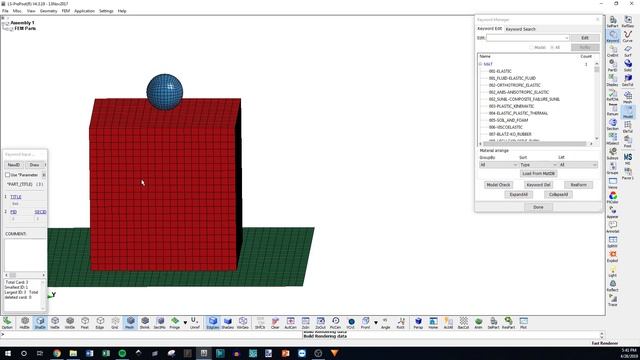Screen dimensions: 640x360
Task: Click the Curve tool icon
Action: point(628,36)
